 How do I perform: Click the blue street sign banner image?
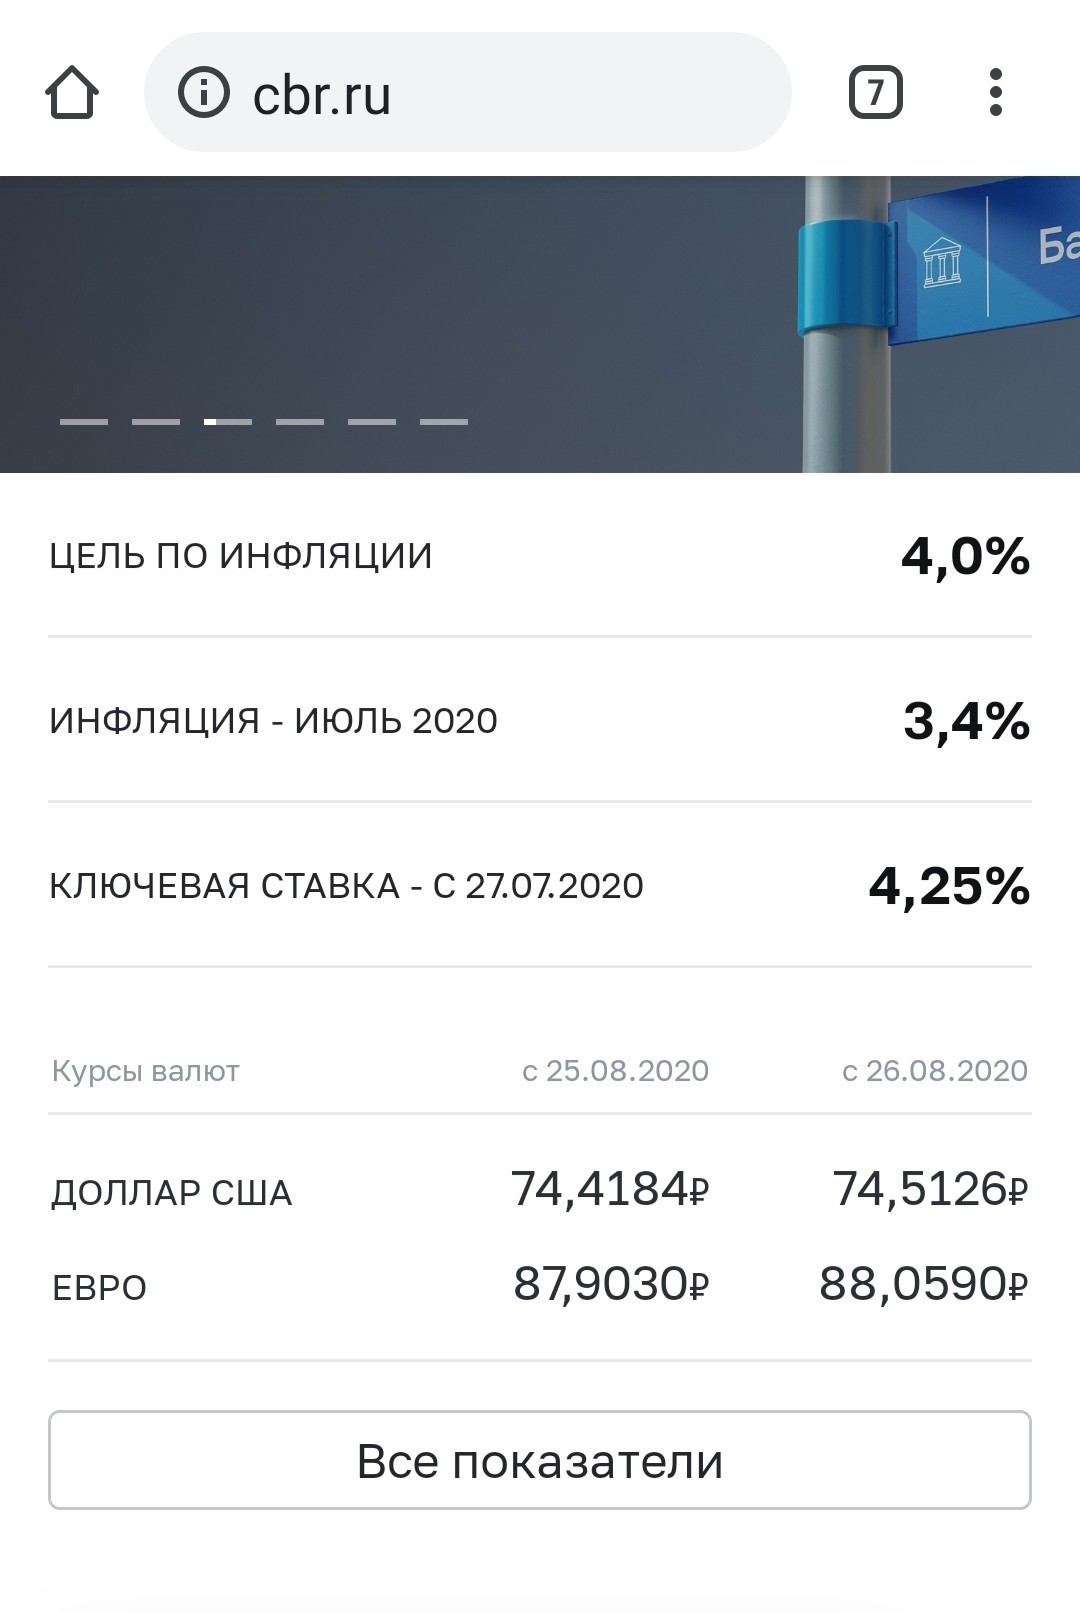click(x=540, y=324)
